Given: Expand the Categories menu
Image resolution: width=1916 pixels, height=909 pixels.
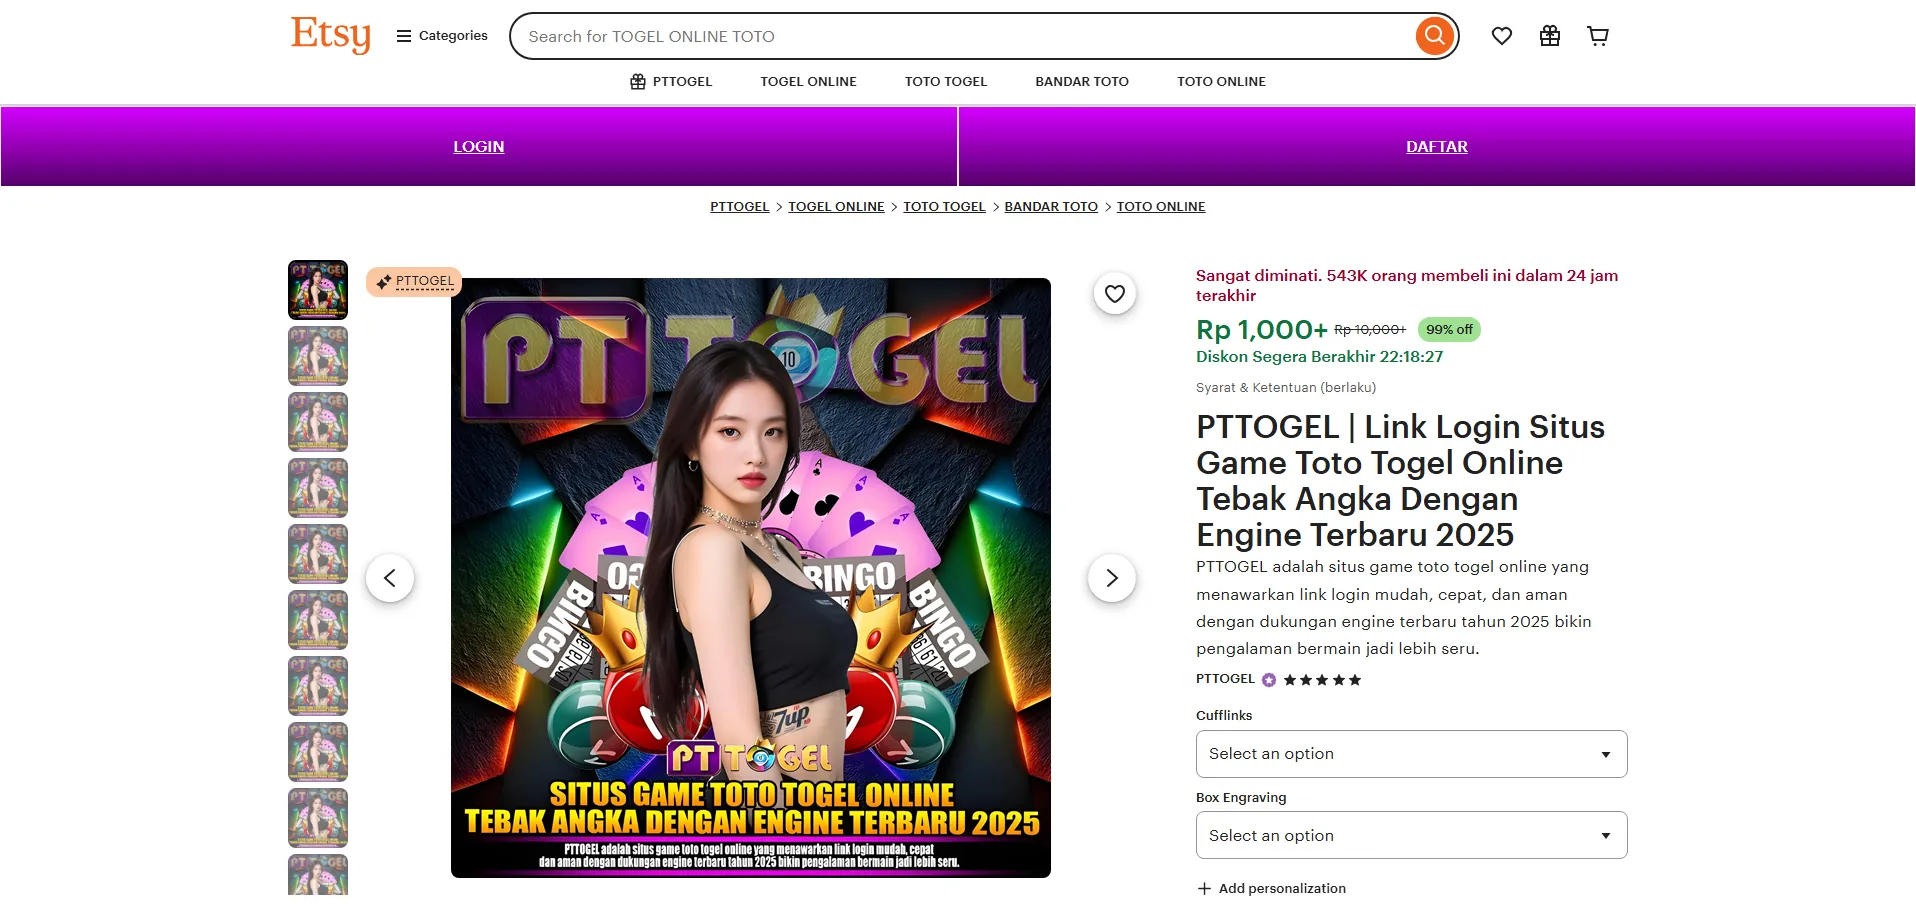Looking at the screenshot, I should [x=442, y=36].
